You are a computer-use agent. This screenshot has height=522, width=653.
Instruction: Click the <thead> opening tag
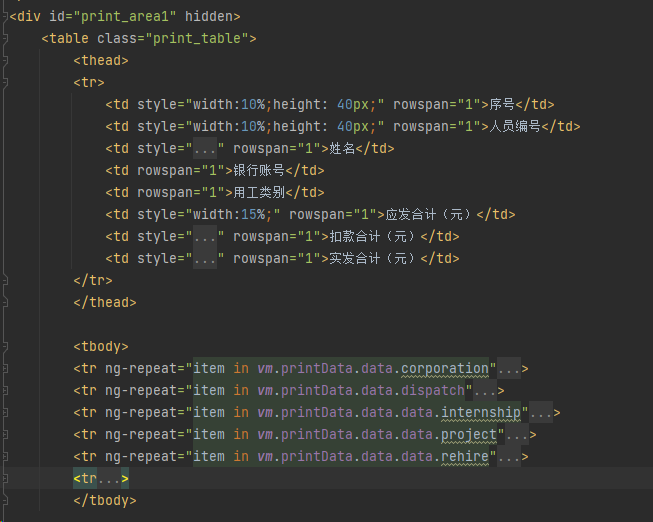click(101, 61)
